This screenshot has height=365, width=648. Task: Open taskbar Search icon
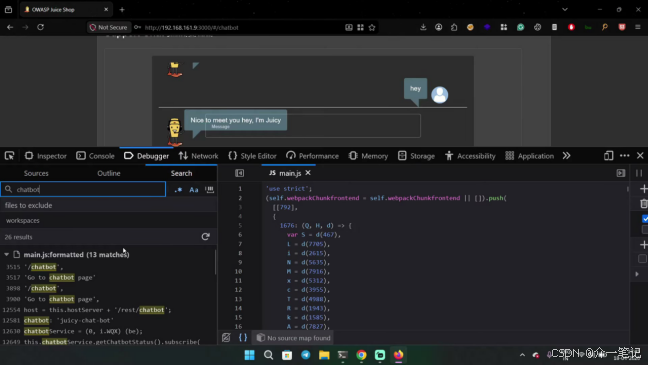tap(269, 355)
